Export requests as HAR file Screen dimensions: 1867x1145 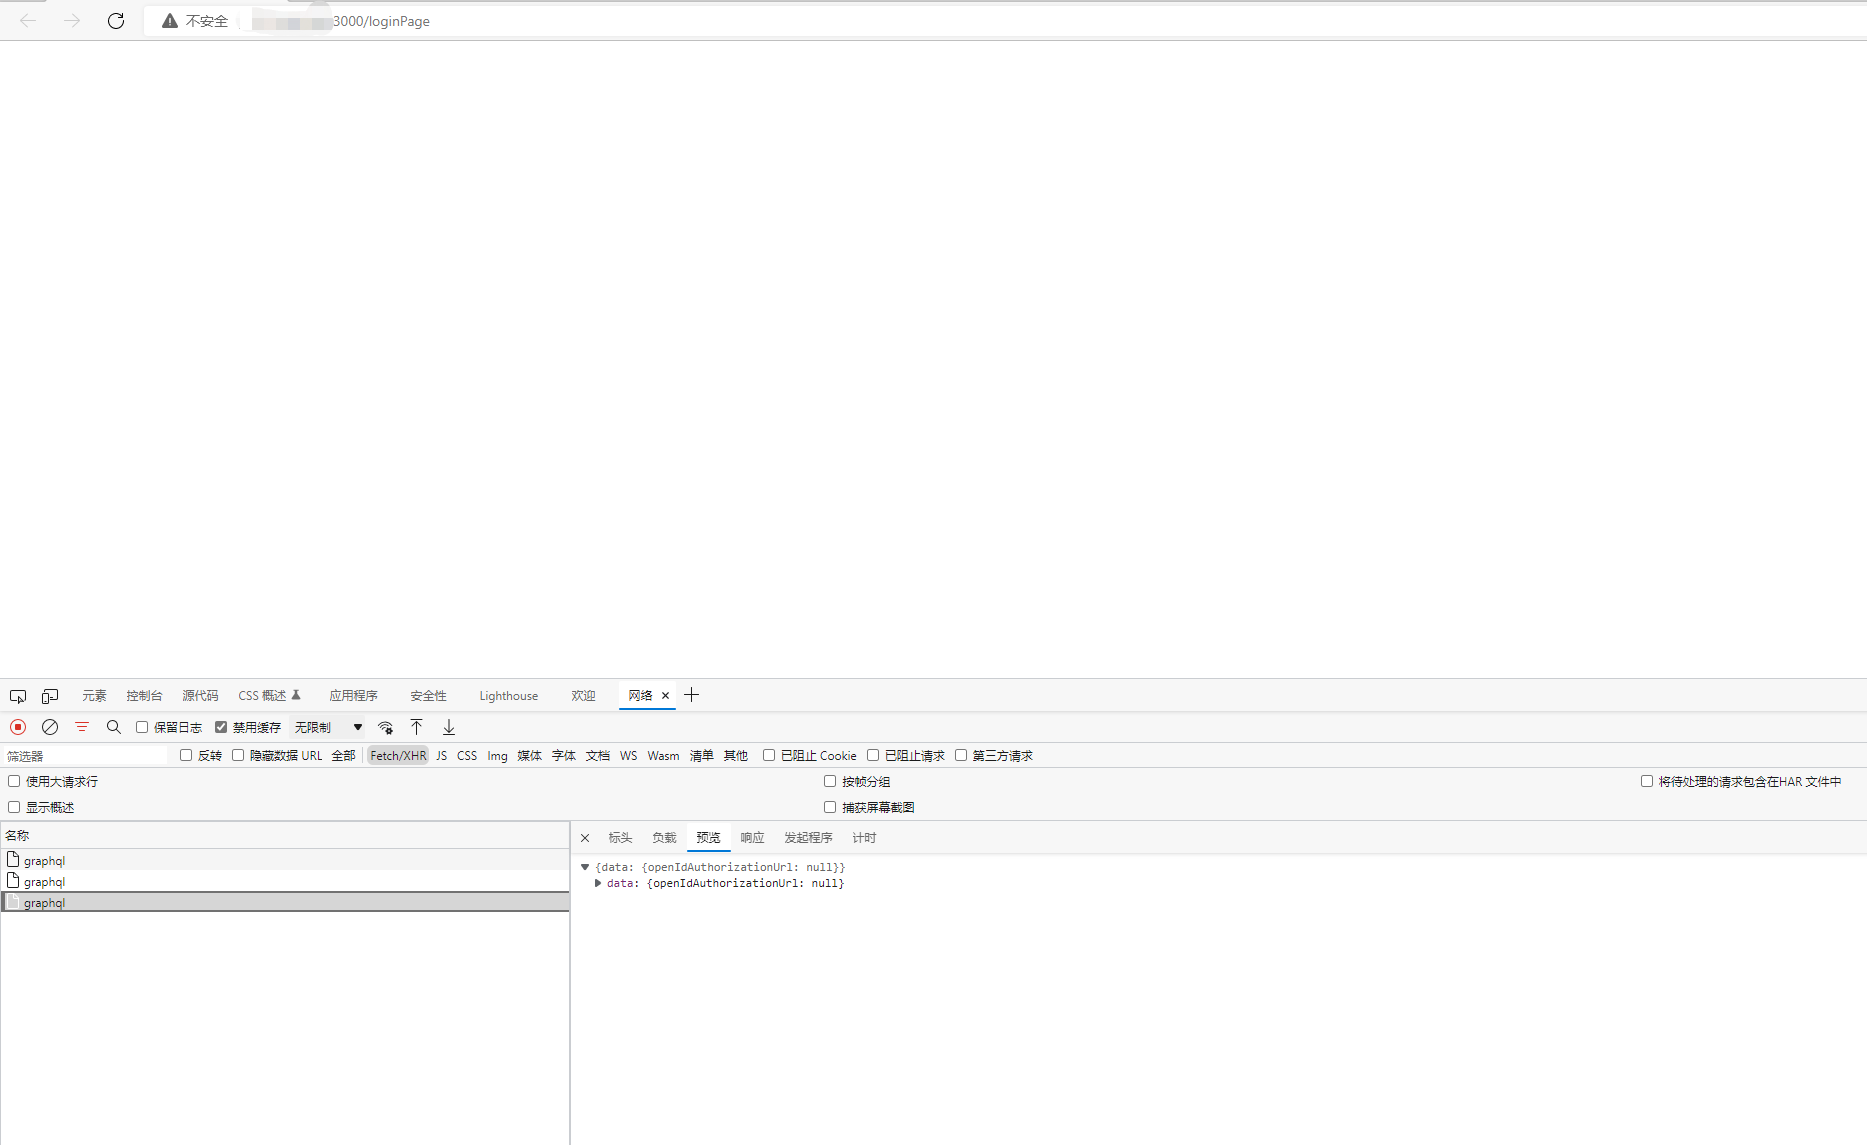(x=448, y=727)
